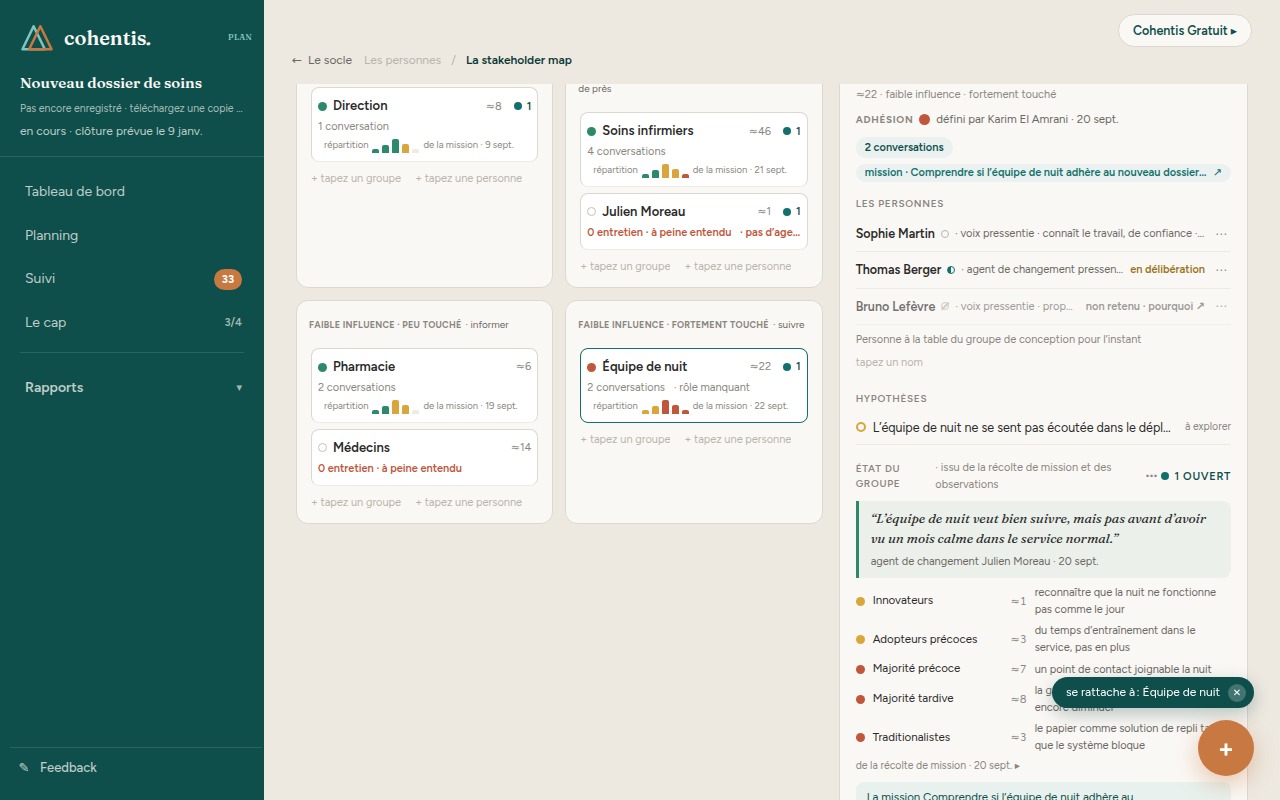The height and width of the screenshot is (800, 1280).
Task: Click the three dots beside '1 ouvert'
Action: 1151,476
